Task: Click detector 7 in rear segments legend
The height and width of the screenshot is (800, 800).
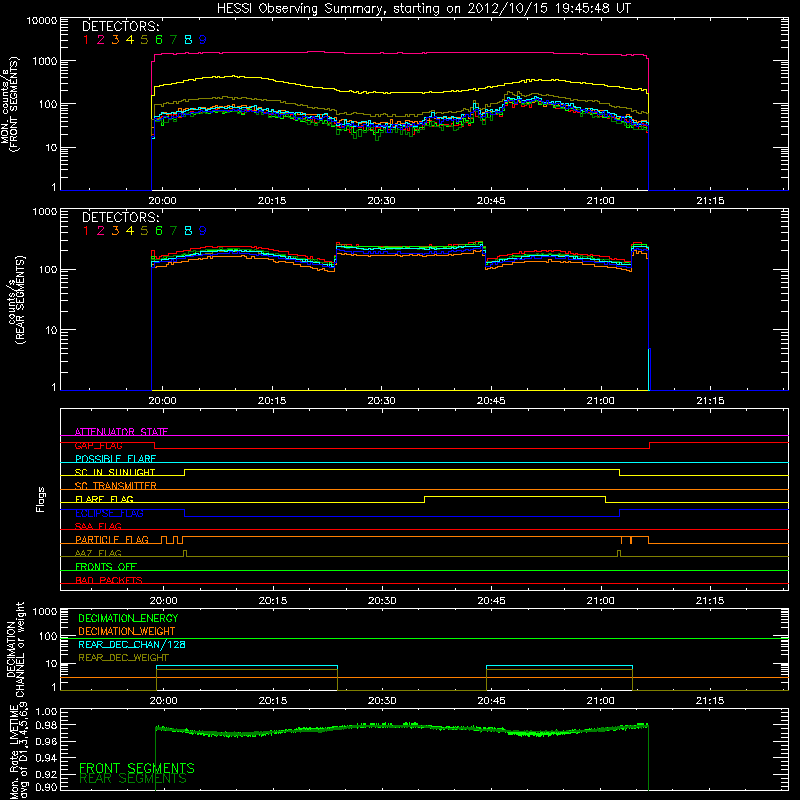Action: pos(173,231)
